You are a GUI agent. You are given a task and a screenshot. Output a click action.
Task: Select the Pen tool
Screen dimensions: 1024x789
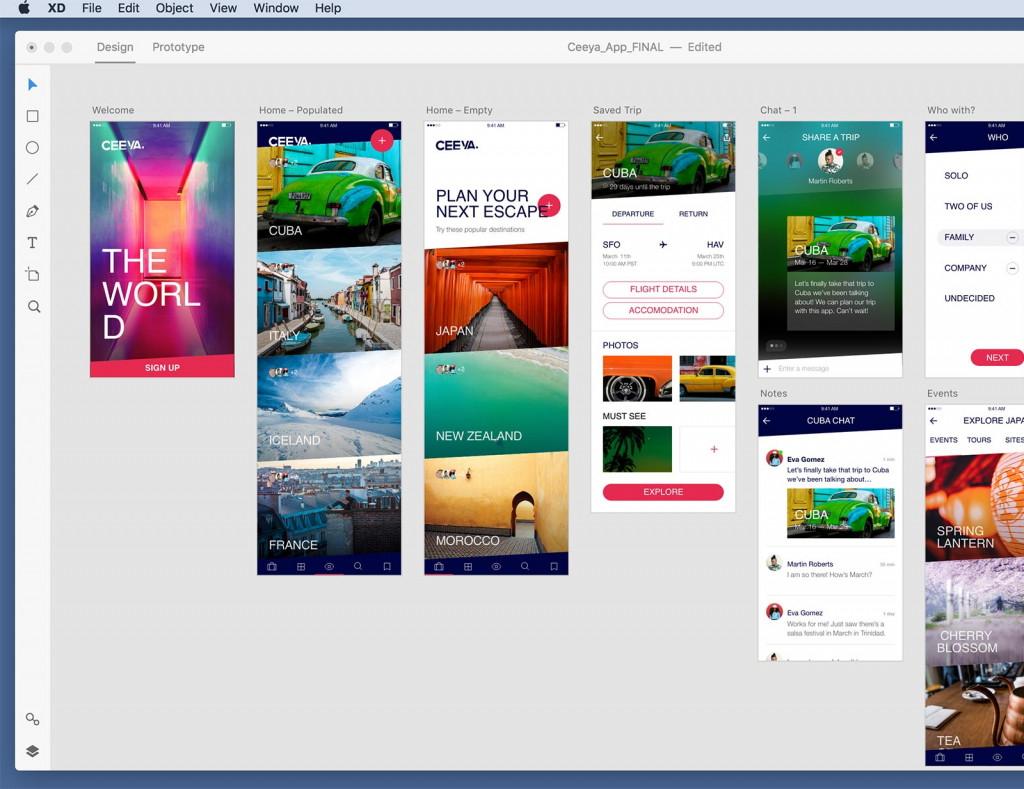click(x=32, y=211)
